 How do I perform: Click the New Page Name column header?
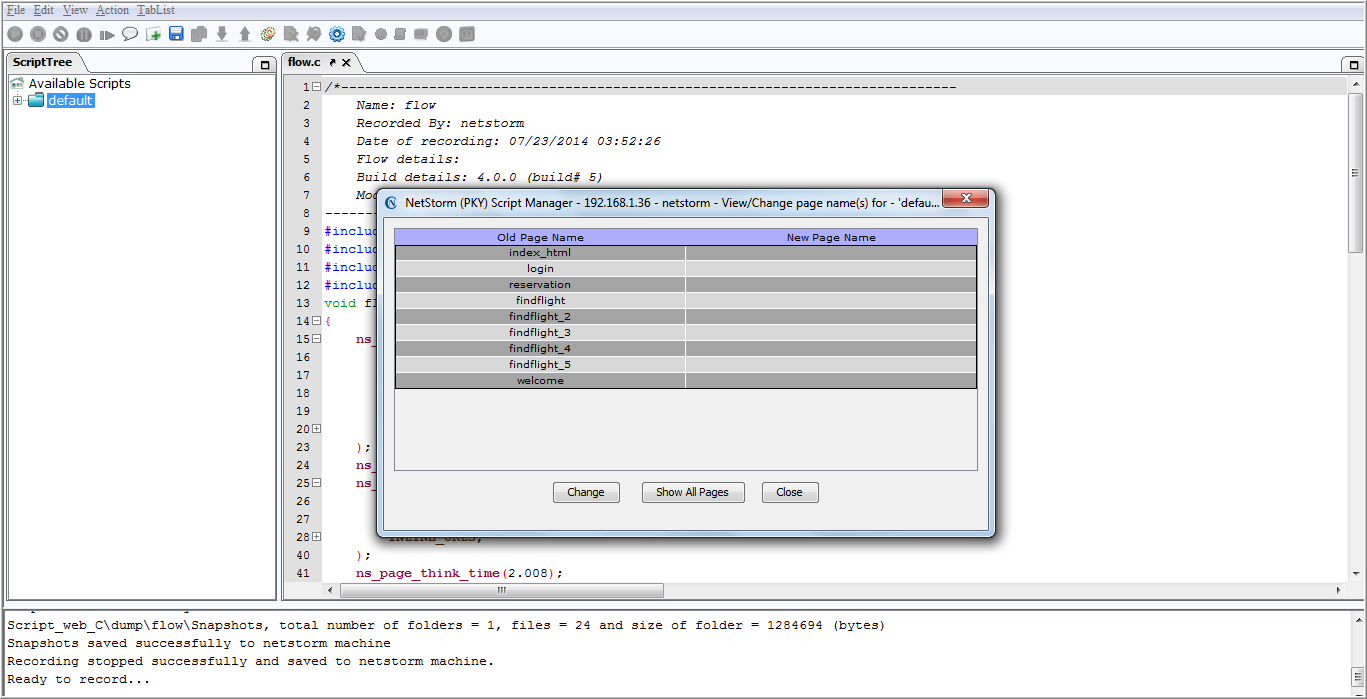[831, 237]
